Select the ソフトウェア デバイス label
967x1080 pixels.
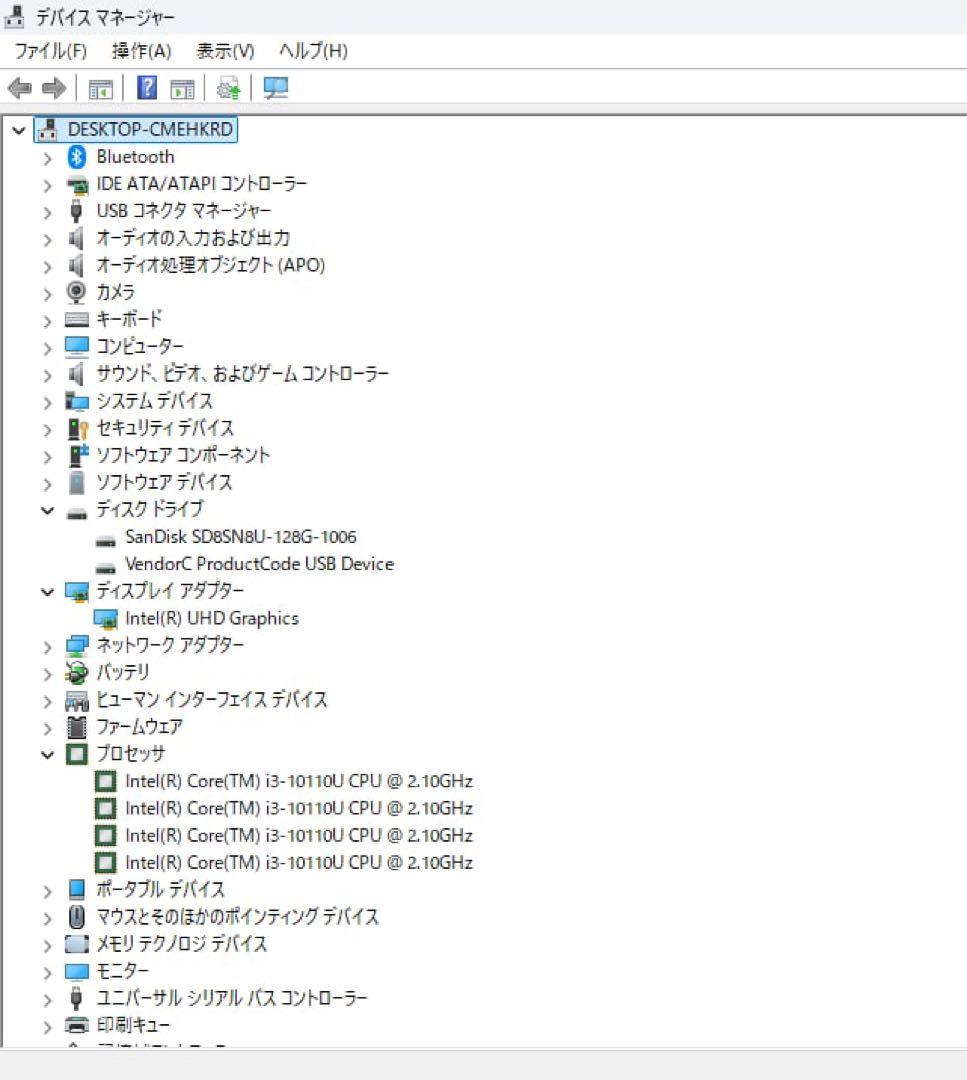(x=164, y=482)
